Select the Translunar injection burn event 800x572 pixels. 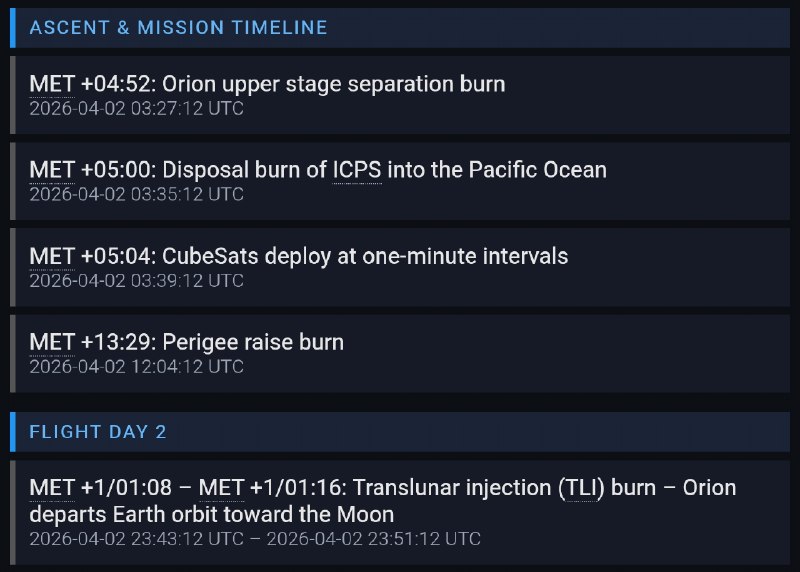400,512
